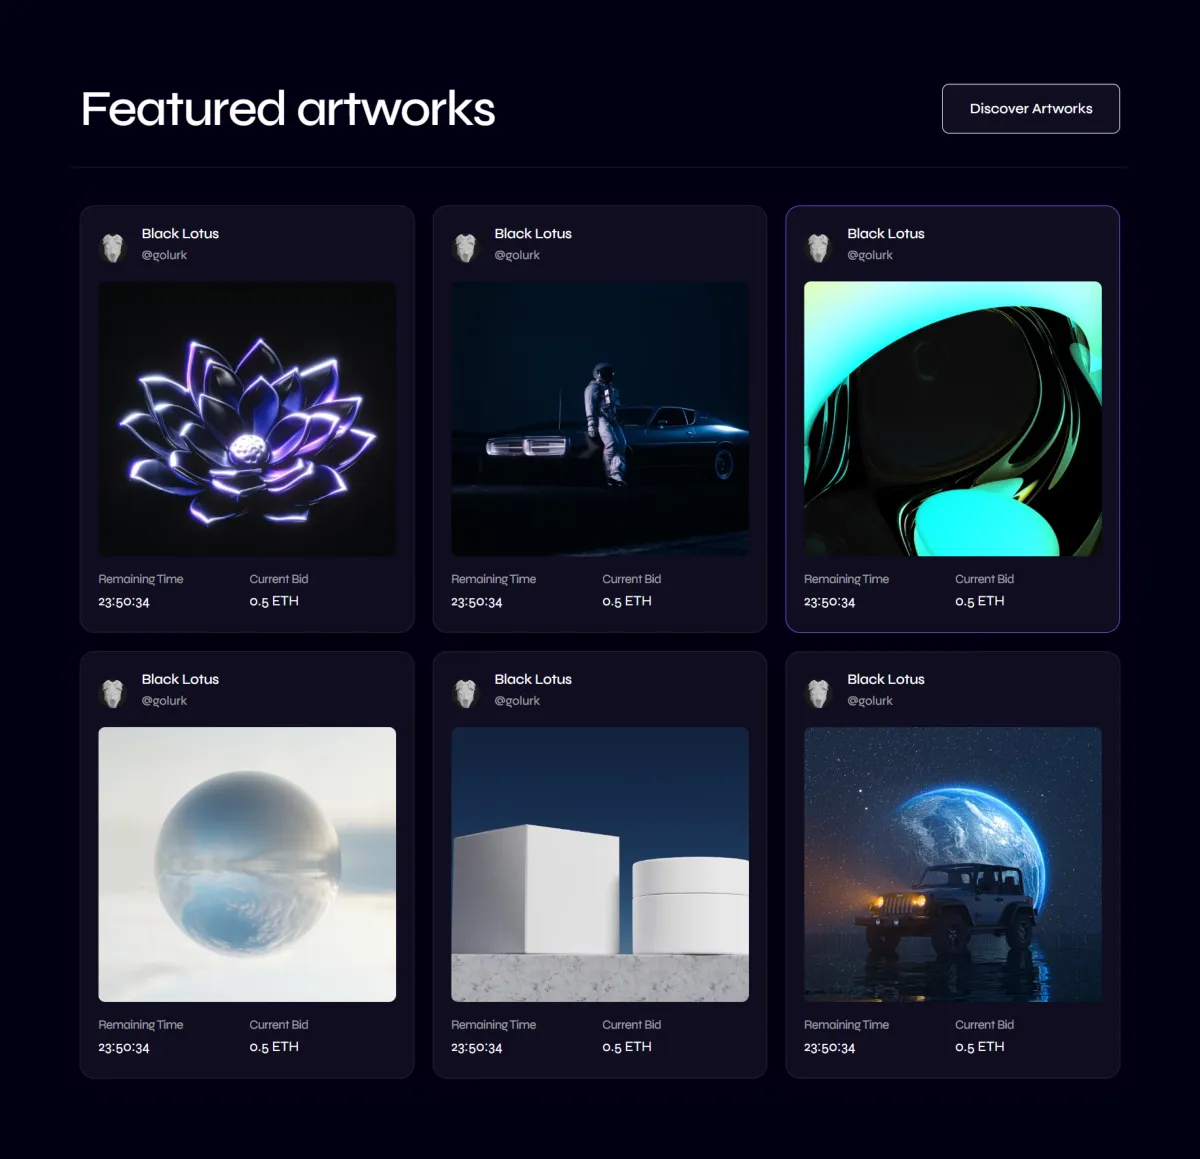
Task: Open the teal liquid abstract artwork
Action: (953, 419)
